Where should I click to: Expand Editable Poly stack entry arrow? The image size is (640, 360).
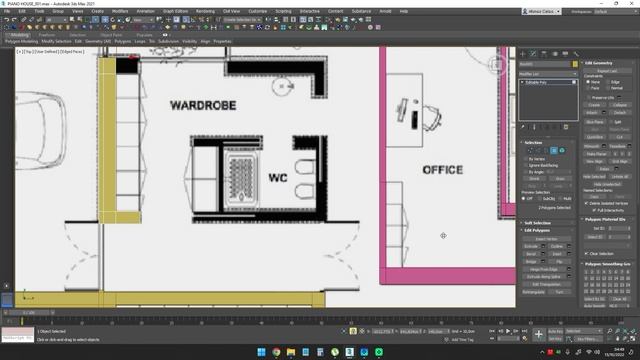tap(522, 82)
